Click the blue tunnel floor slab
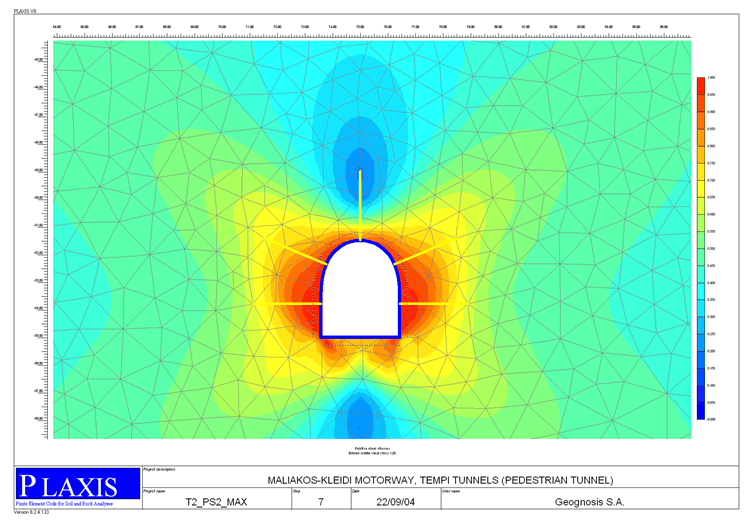 click(x=360, y=337)
